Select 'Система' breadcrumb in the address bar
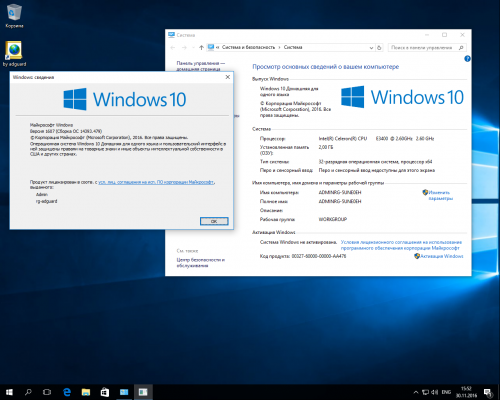This screenshot has height=400, width=500. [x=293, y=47]
